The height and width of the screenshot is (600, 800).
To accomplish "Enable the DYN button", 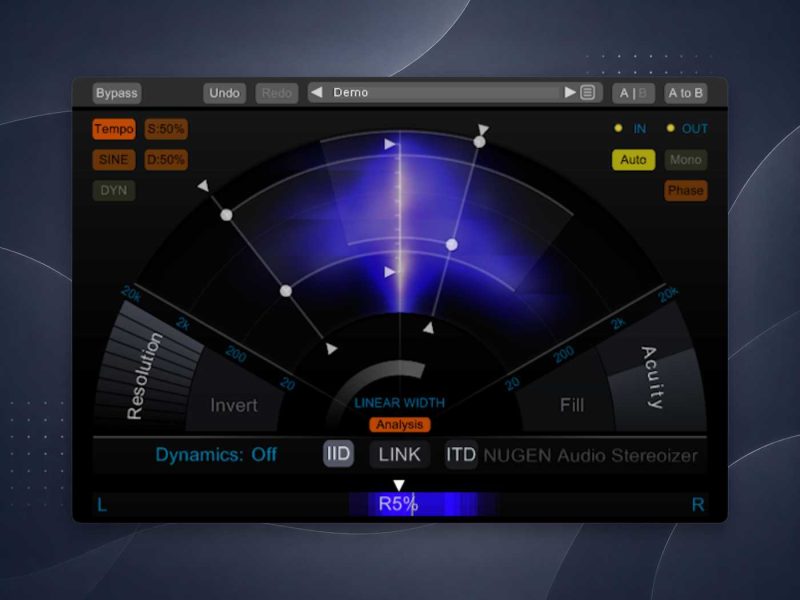I will [x=114, y=190].
